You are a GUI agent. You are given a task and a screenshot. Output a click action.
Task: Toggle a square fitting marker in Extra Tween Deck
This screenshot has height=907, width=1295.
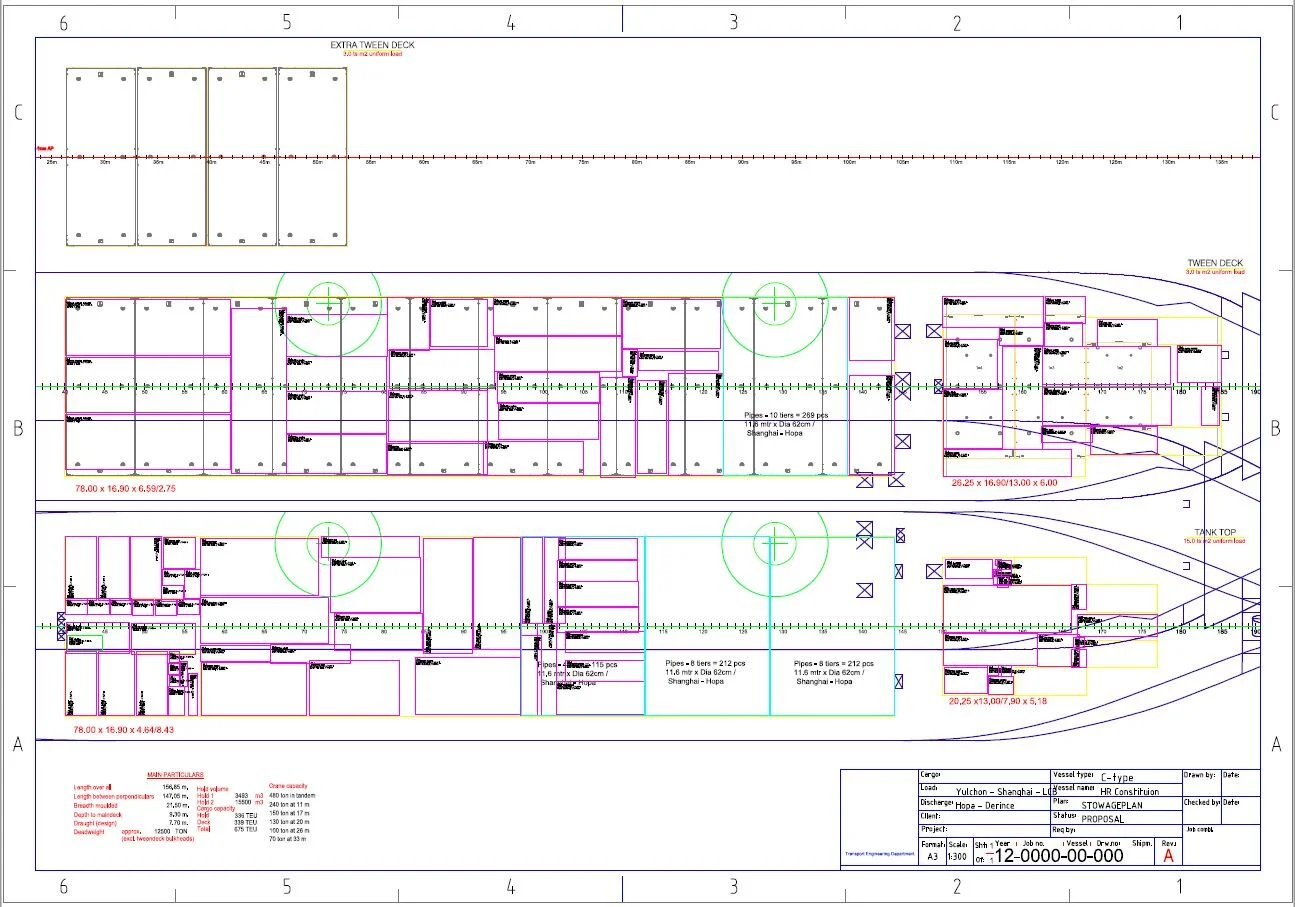(x=100, y=75)
